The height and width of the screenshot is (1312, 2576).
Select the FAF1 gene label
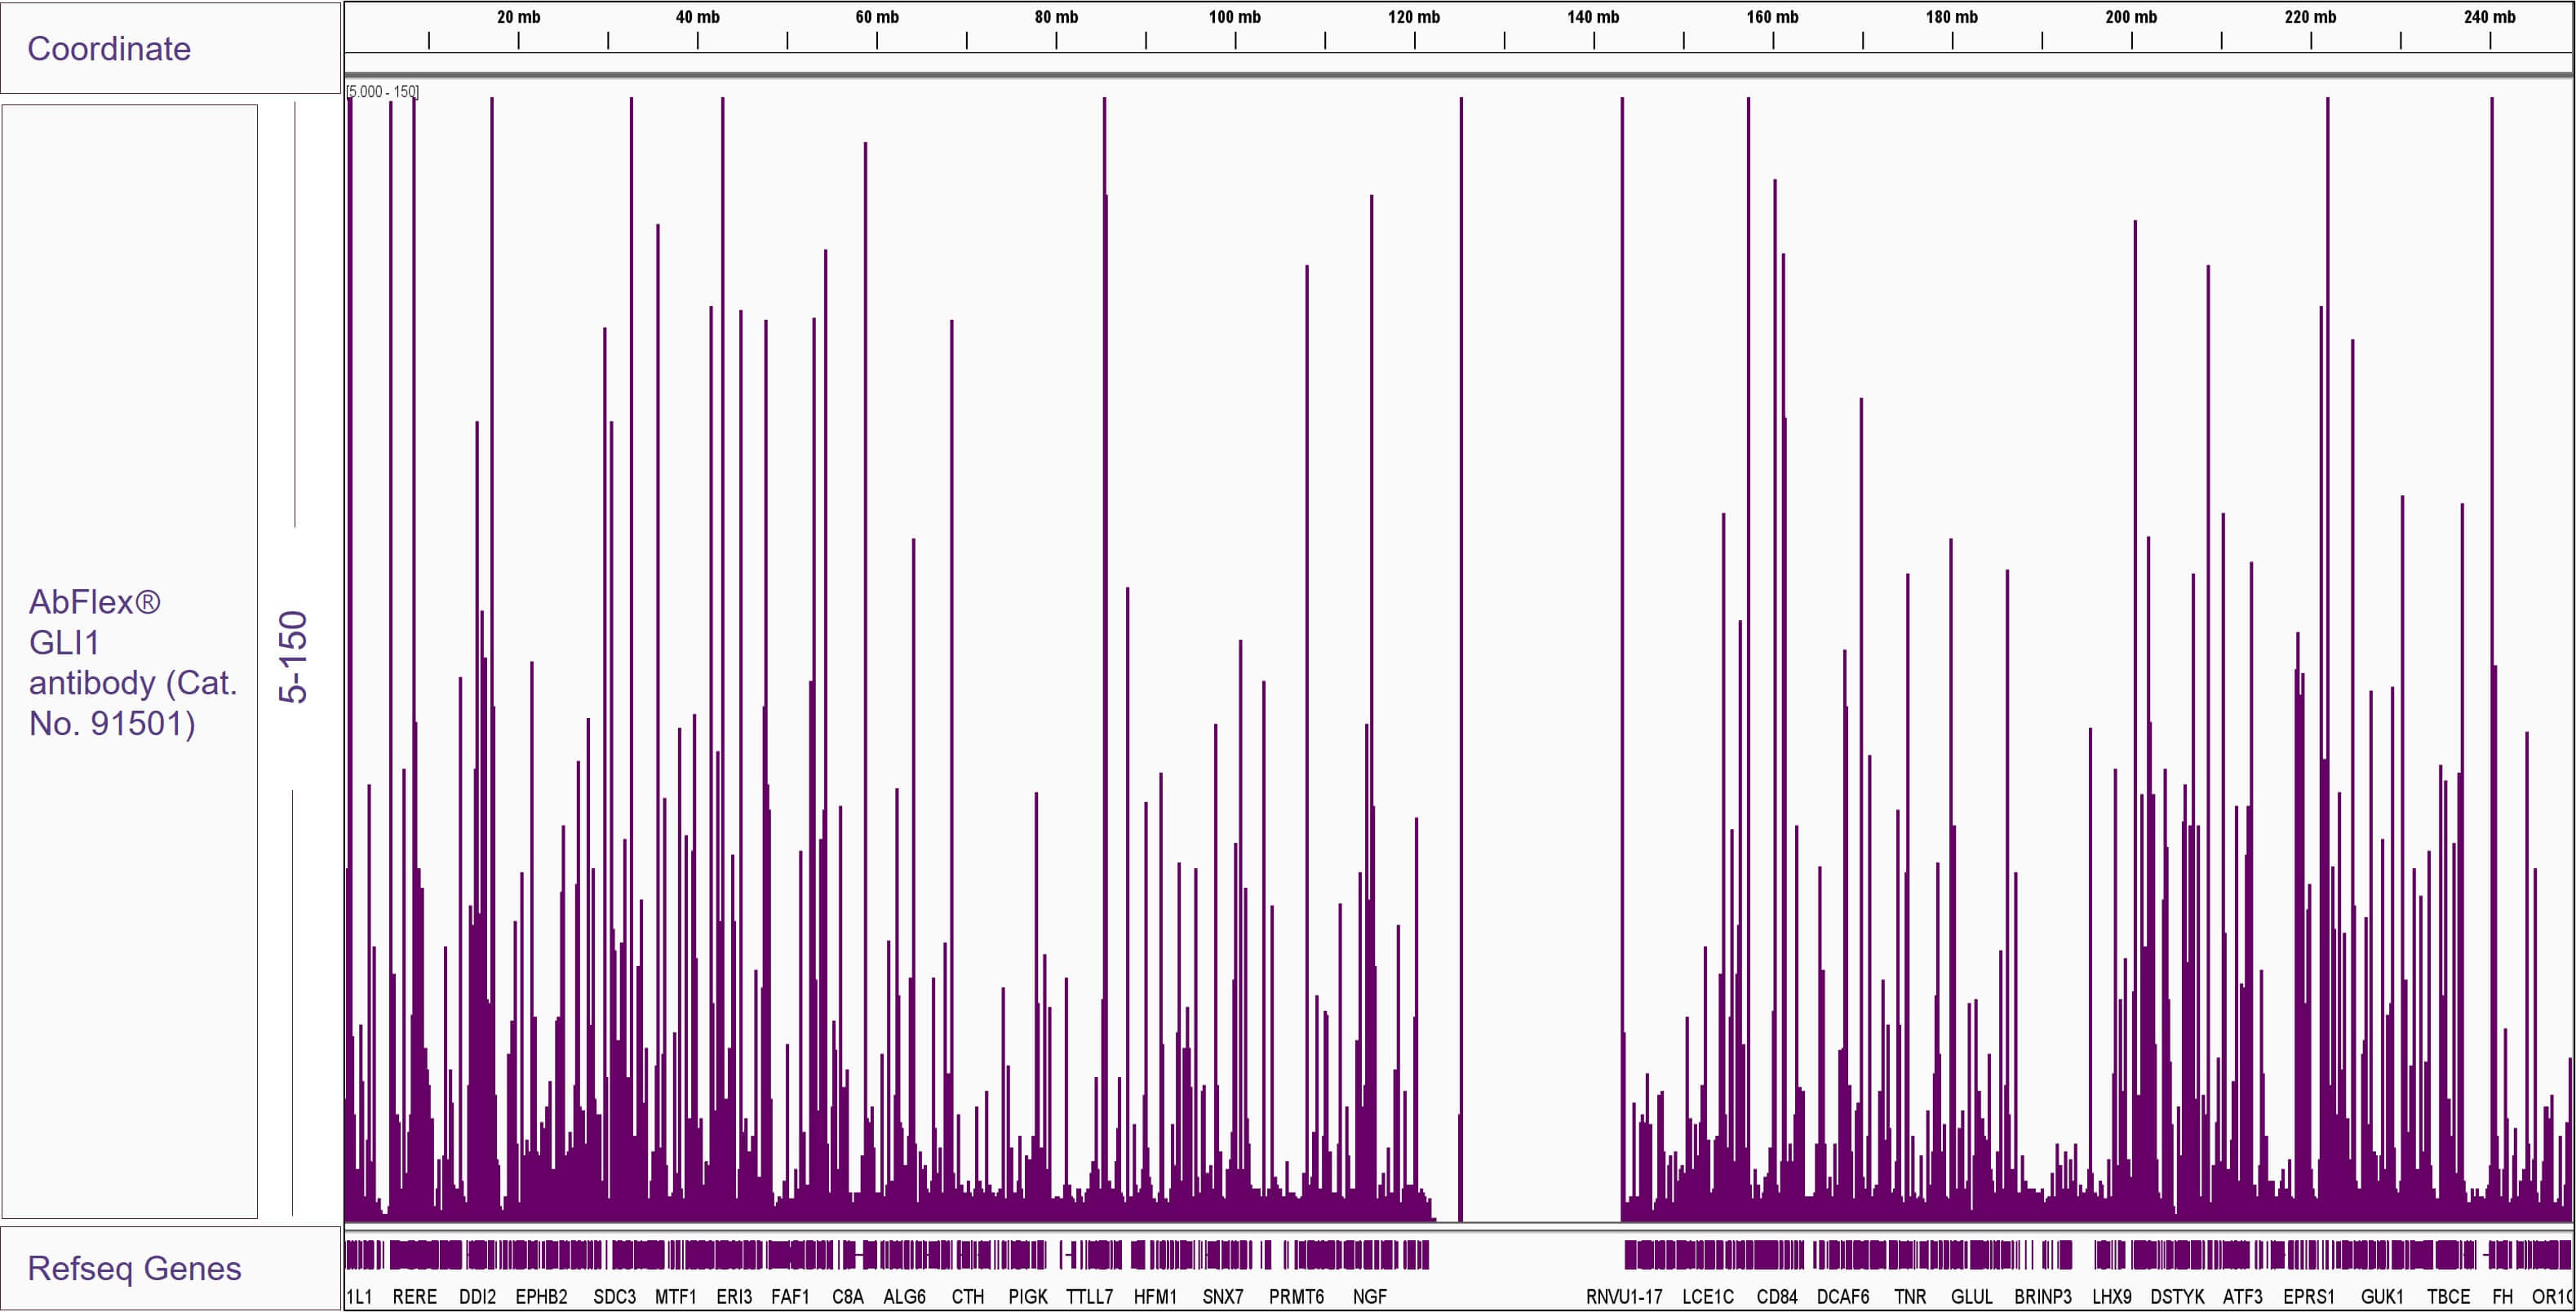tap(790, 1296)
